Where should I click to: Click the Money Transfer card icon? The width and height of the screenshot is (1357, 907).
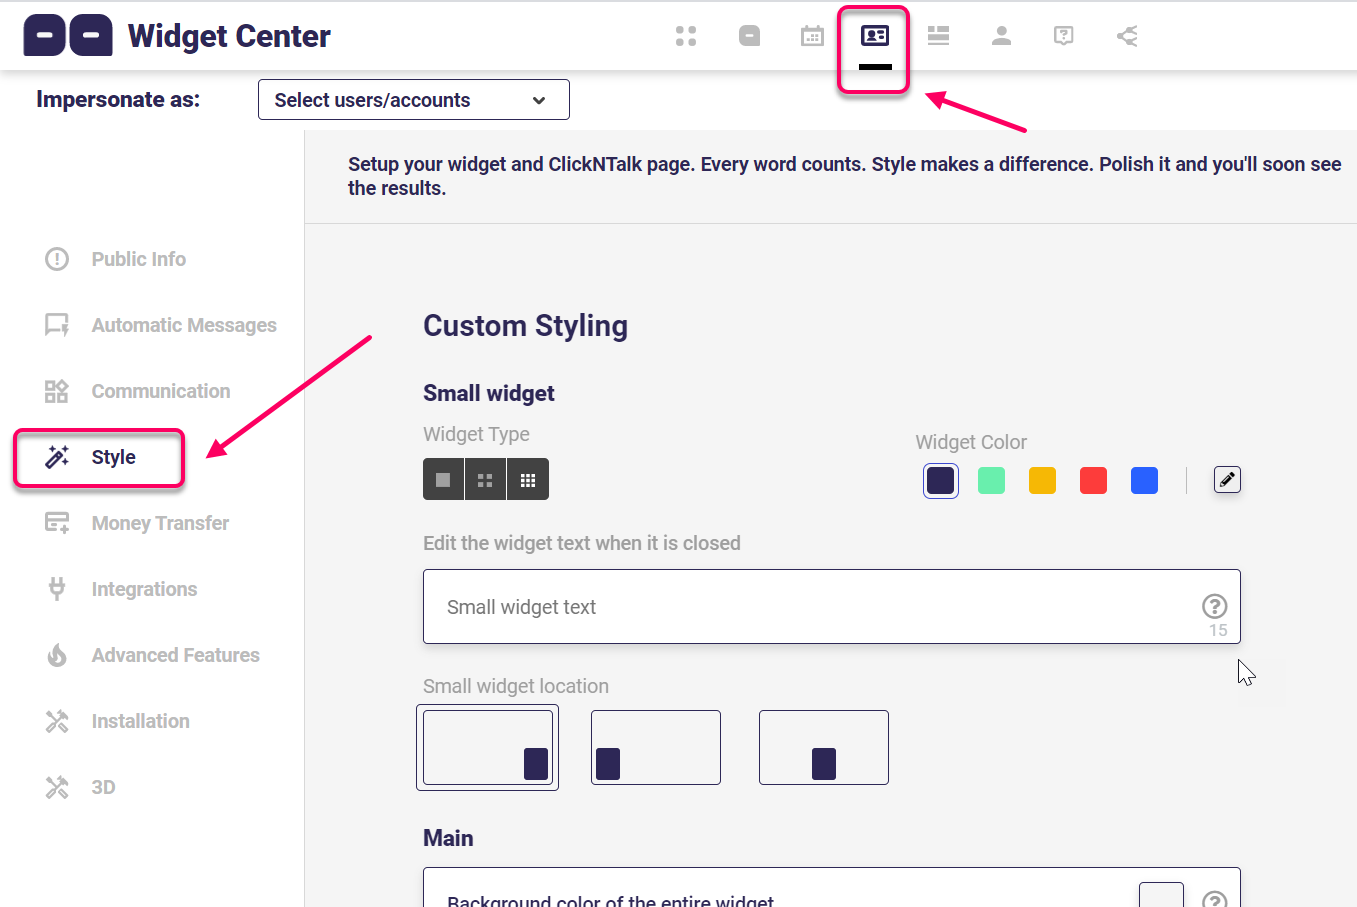[x=57, y=523]
